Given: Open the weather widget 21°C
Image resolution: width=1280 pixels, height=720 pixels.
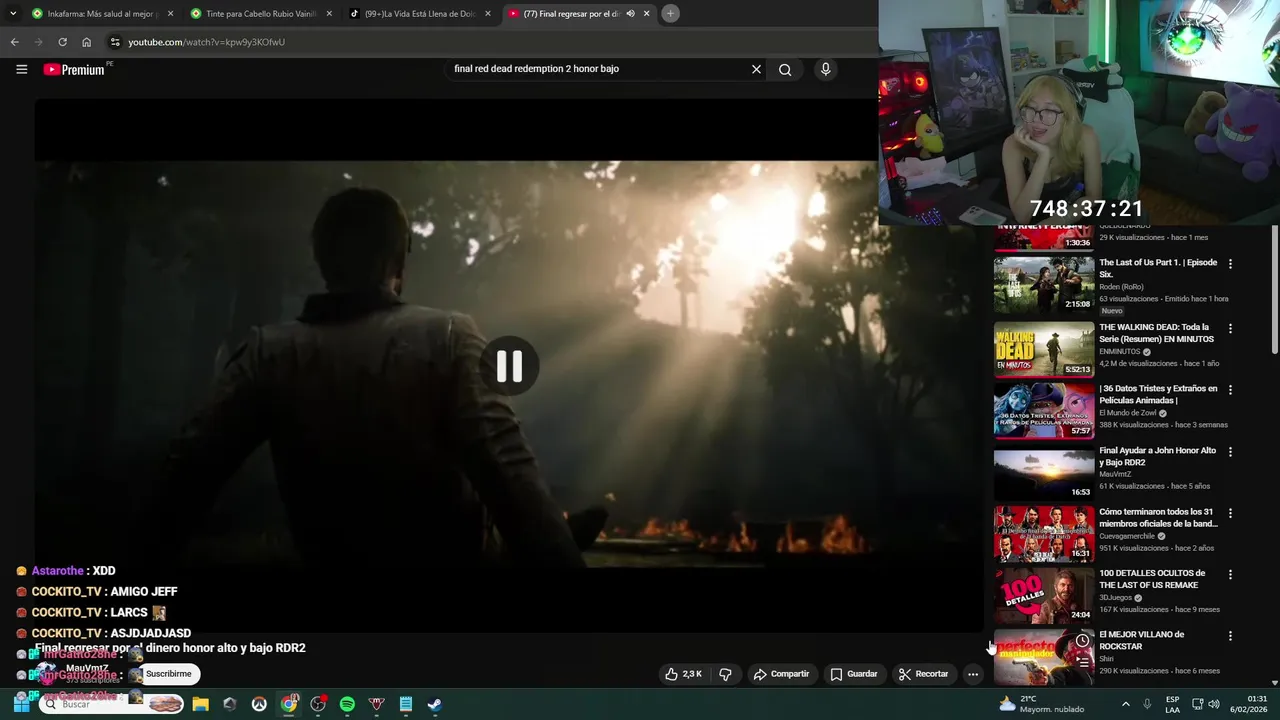Looking at the screenshot, I should point(1041,704).
